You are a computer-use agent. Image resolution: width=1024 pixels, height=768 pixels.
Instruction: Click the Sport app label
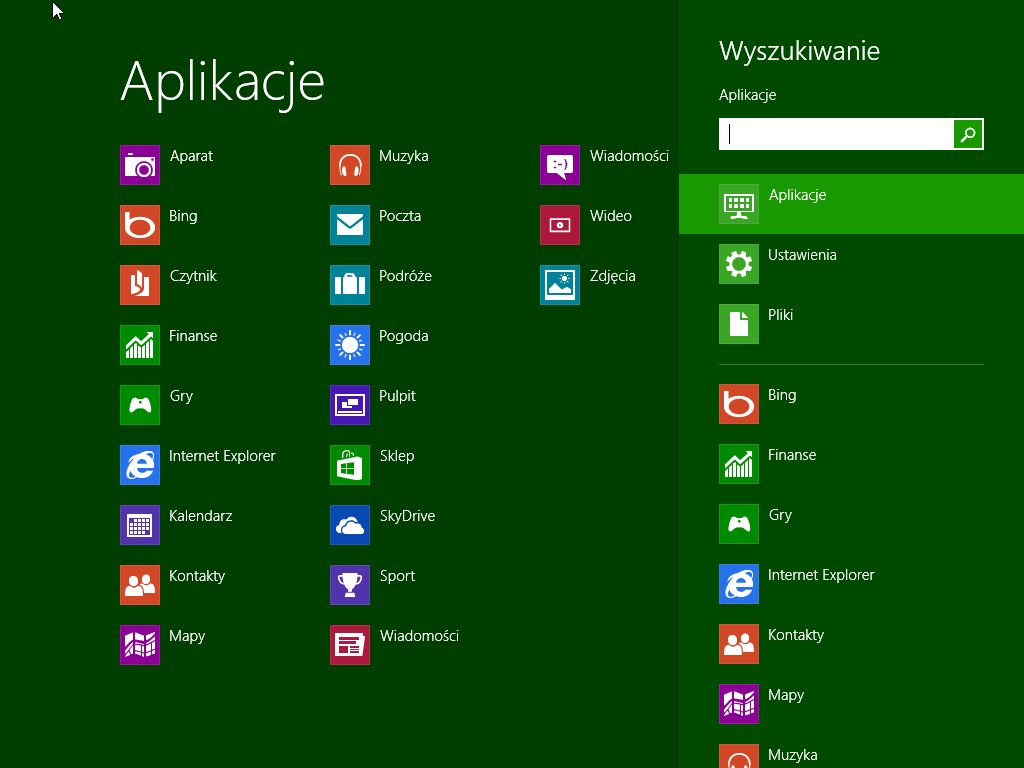point(398,577)
